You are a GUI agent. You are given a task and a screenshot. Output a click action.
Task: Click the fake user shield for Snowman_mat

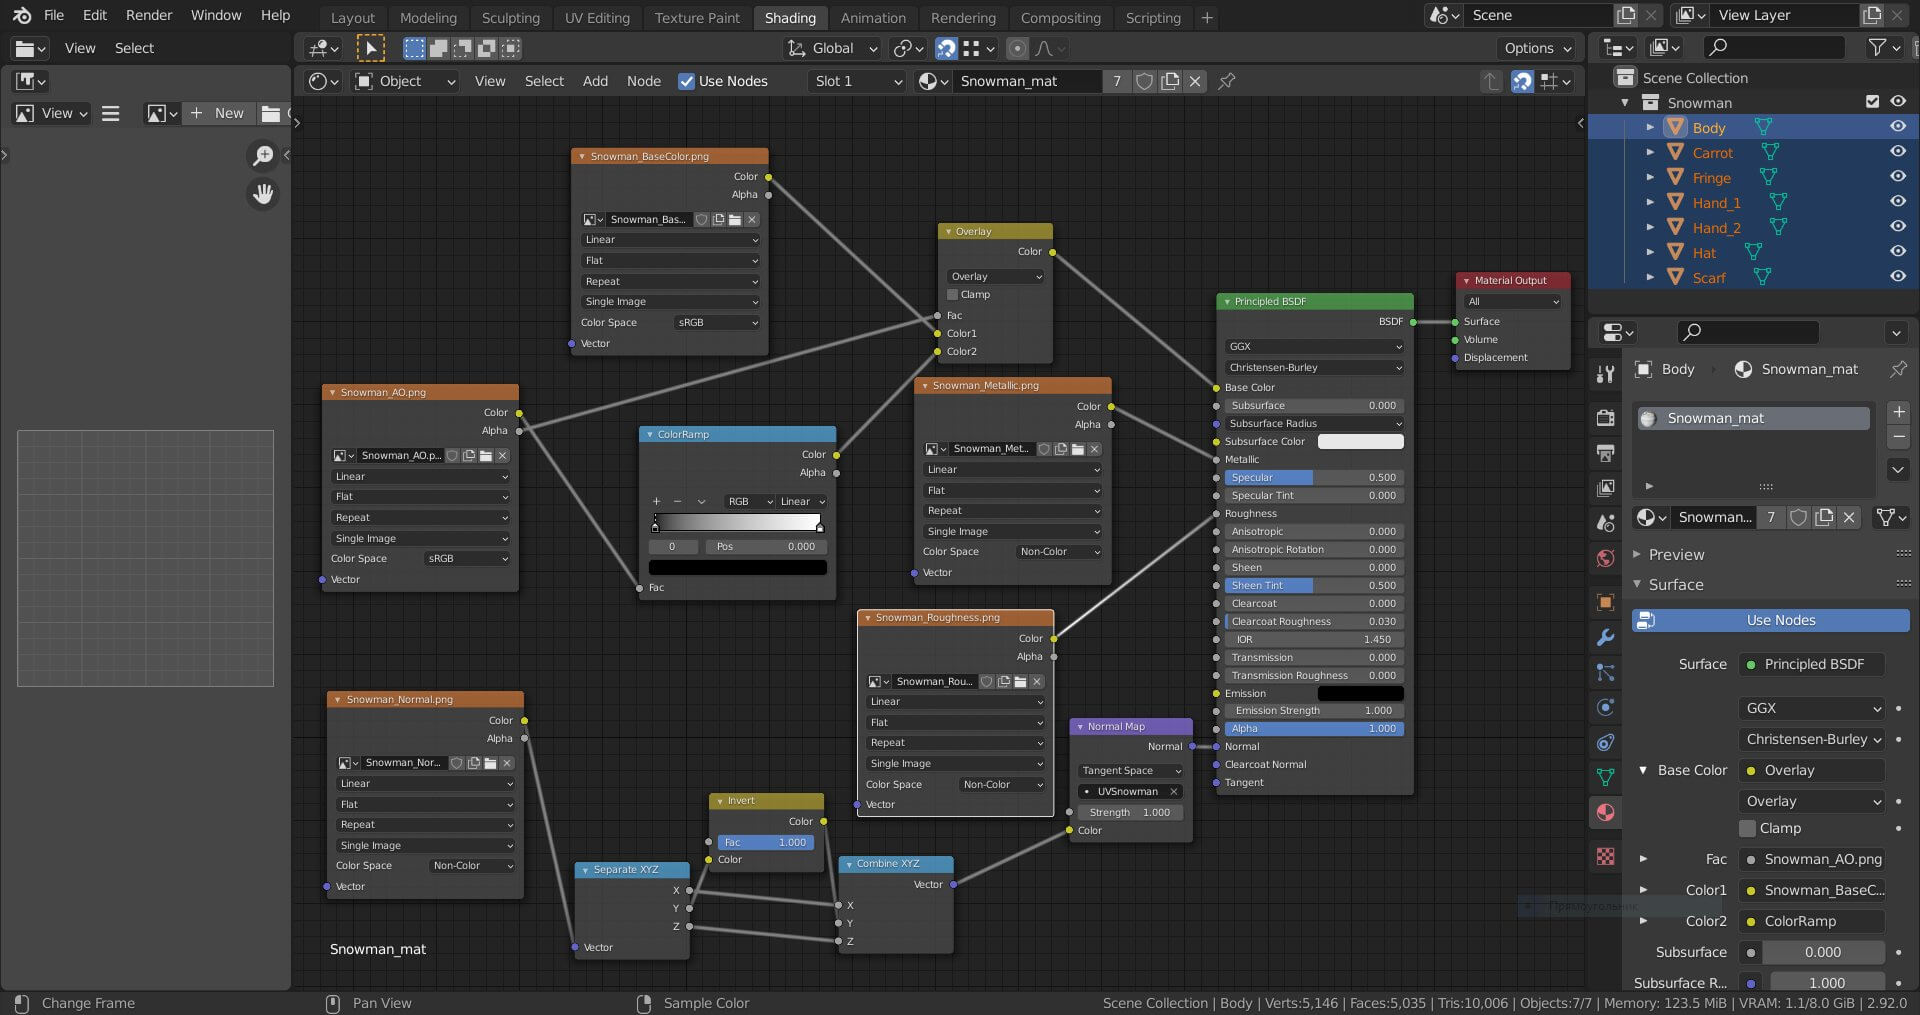pyautogui.click(x=1145, y=81)
